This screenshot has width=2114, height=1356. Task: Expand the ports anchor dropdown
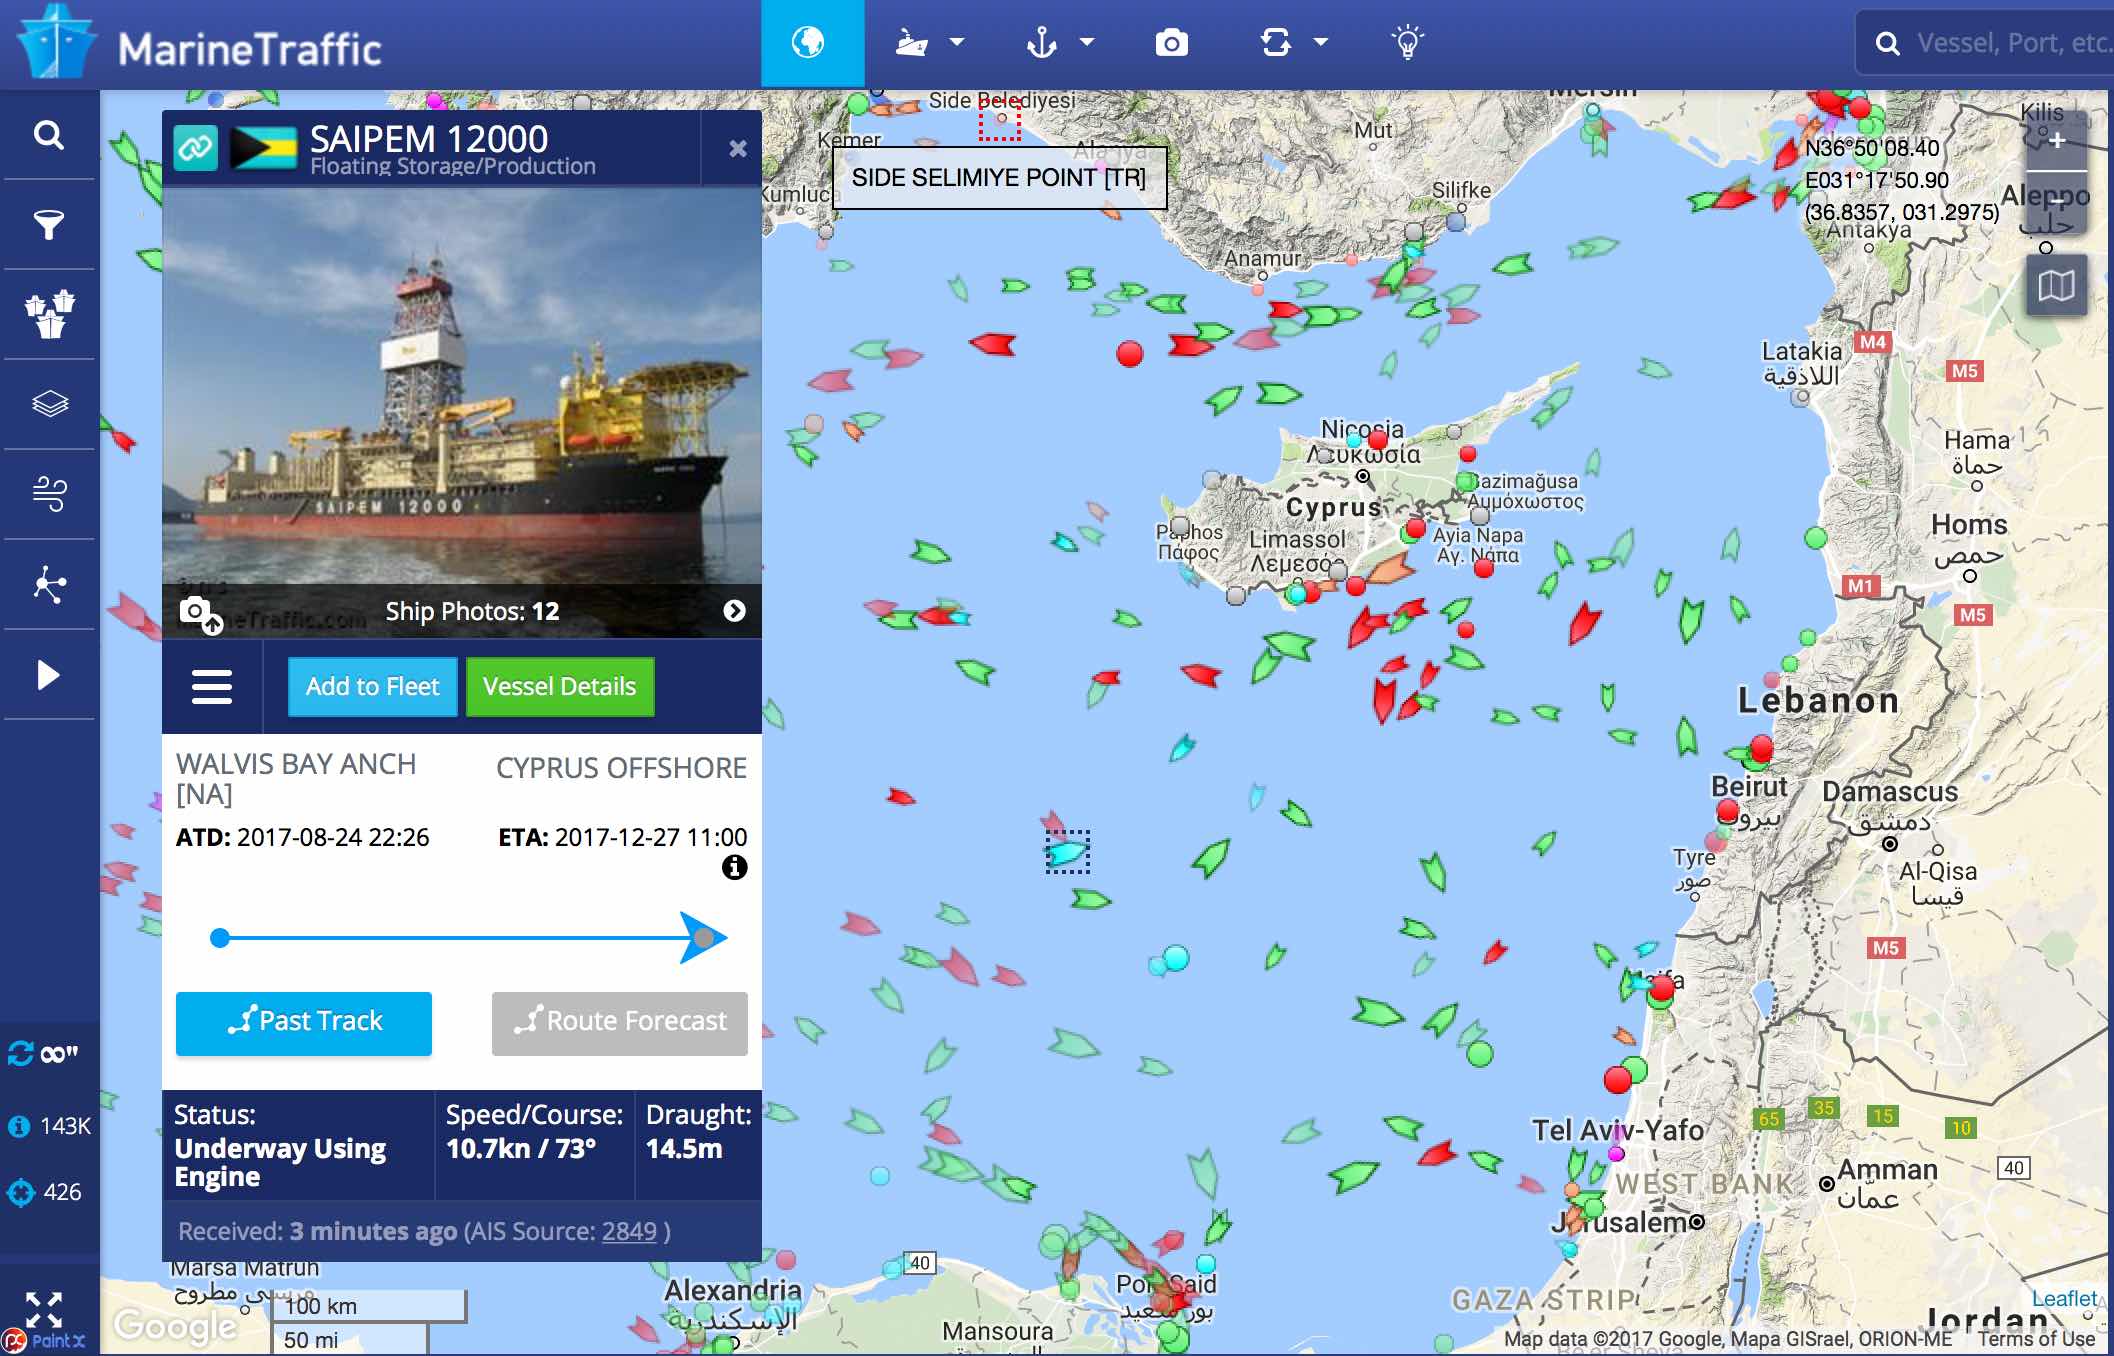[1087, 43]
